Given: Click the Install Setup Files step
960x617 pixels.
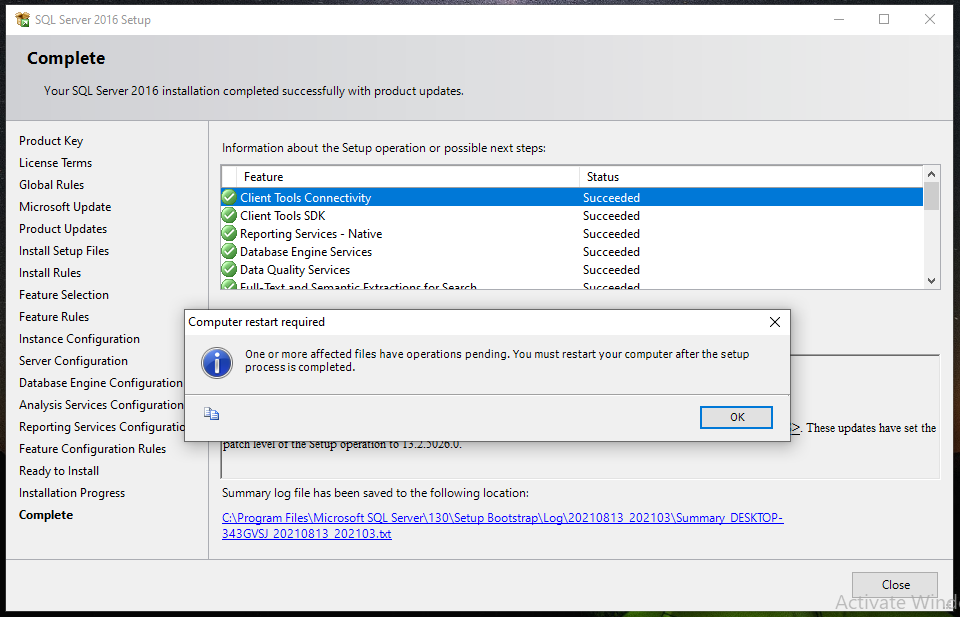Looking at the screenshot, I should point(64,251).
